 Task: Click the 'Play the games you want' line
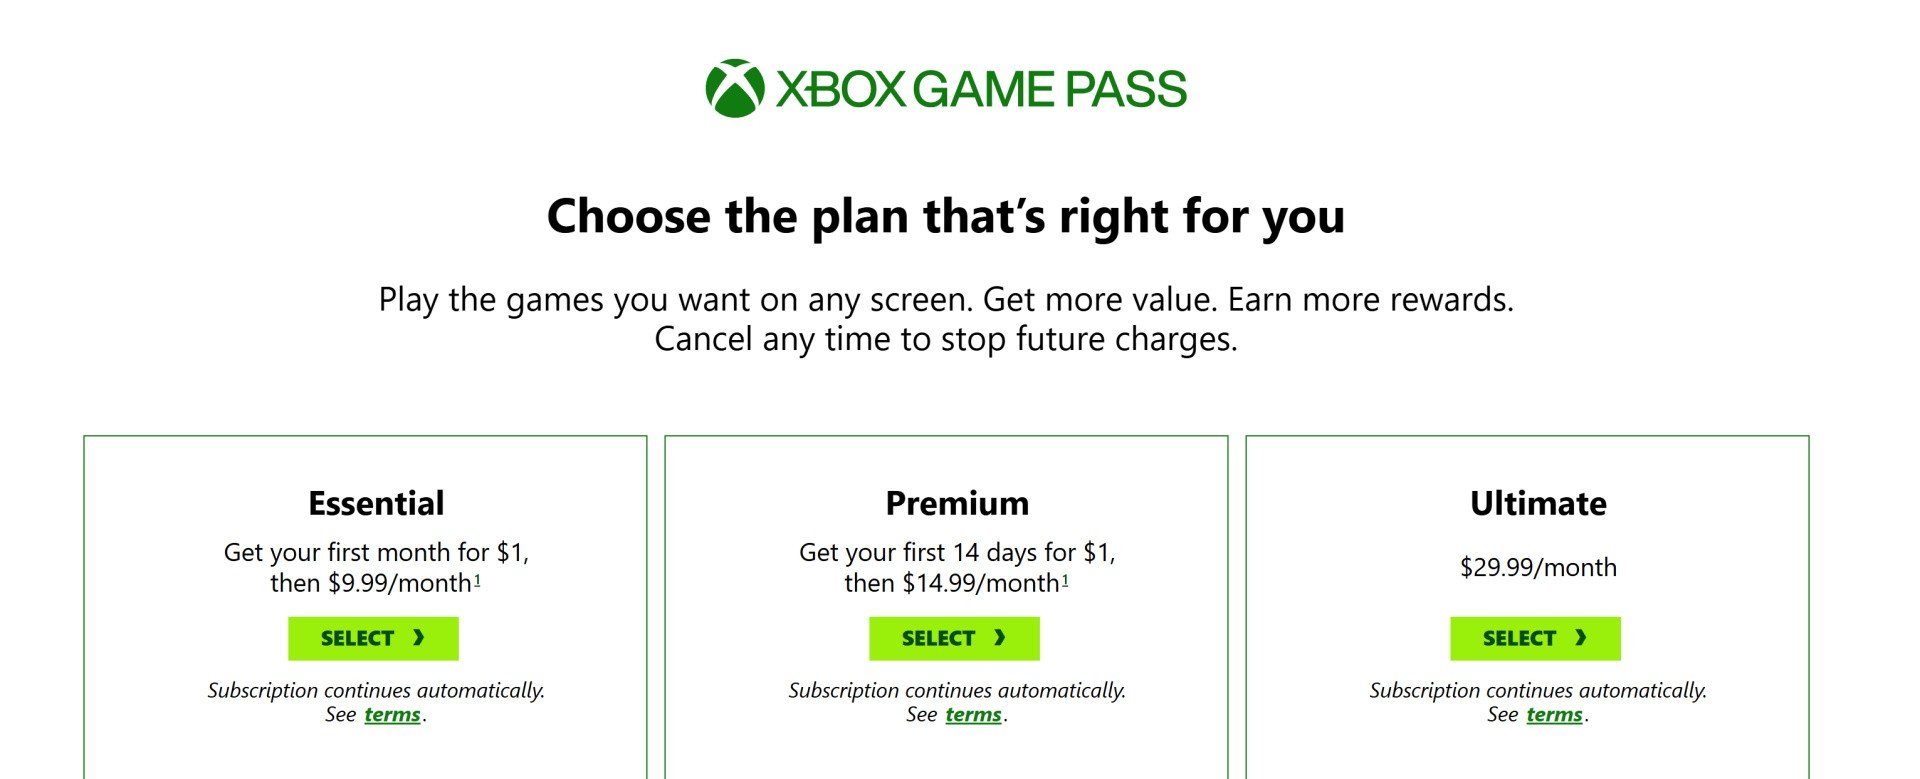tap(945, 299)
